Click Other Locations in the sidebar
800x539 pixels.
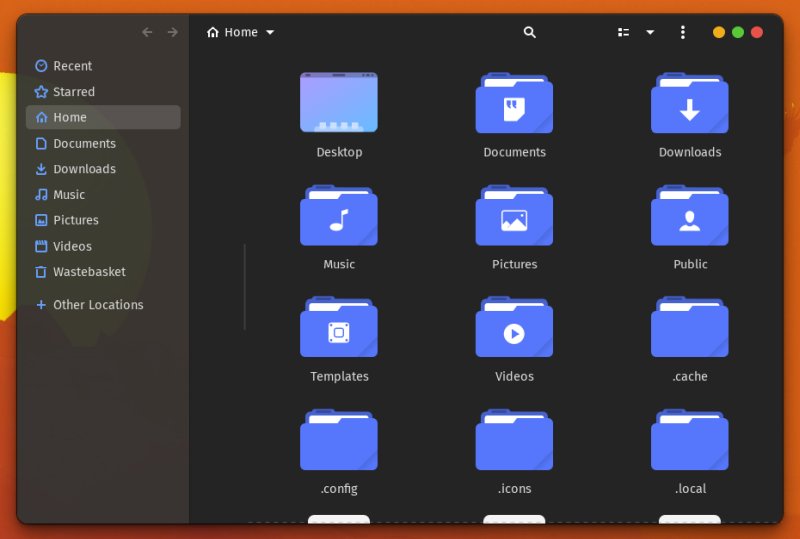[97, 305]
